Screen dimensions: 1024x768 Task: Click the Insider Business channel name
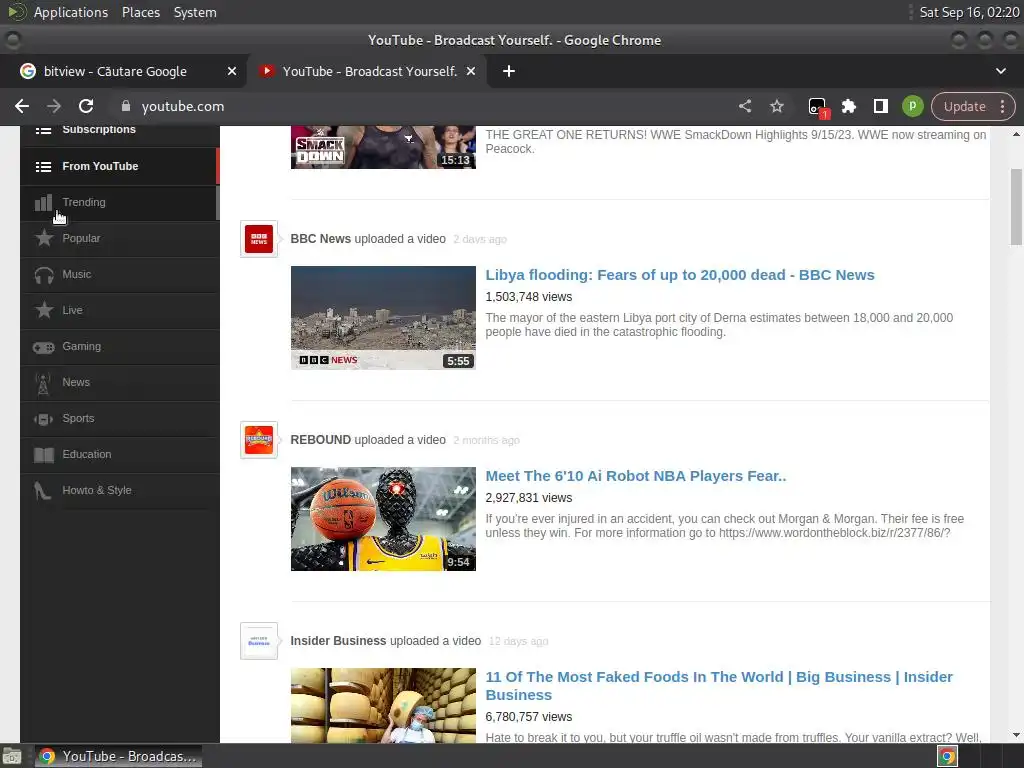[x=338, y=641]
